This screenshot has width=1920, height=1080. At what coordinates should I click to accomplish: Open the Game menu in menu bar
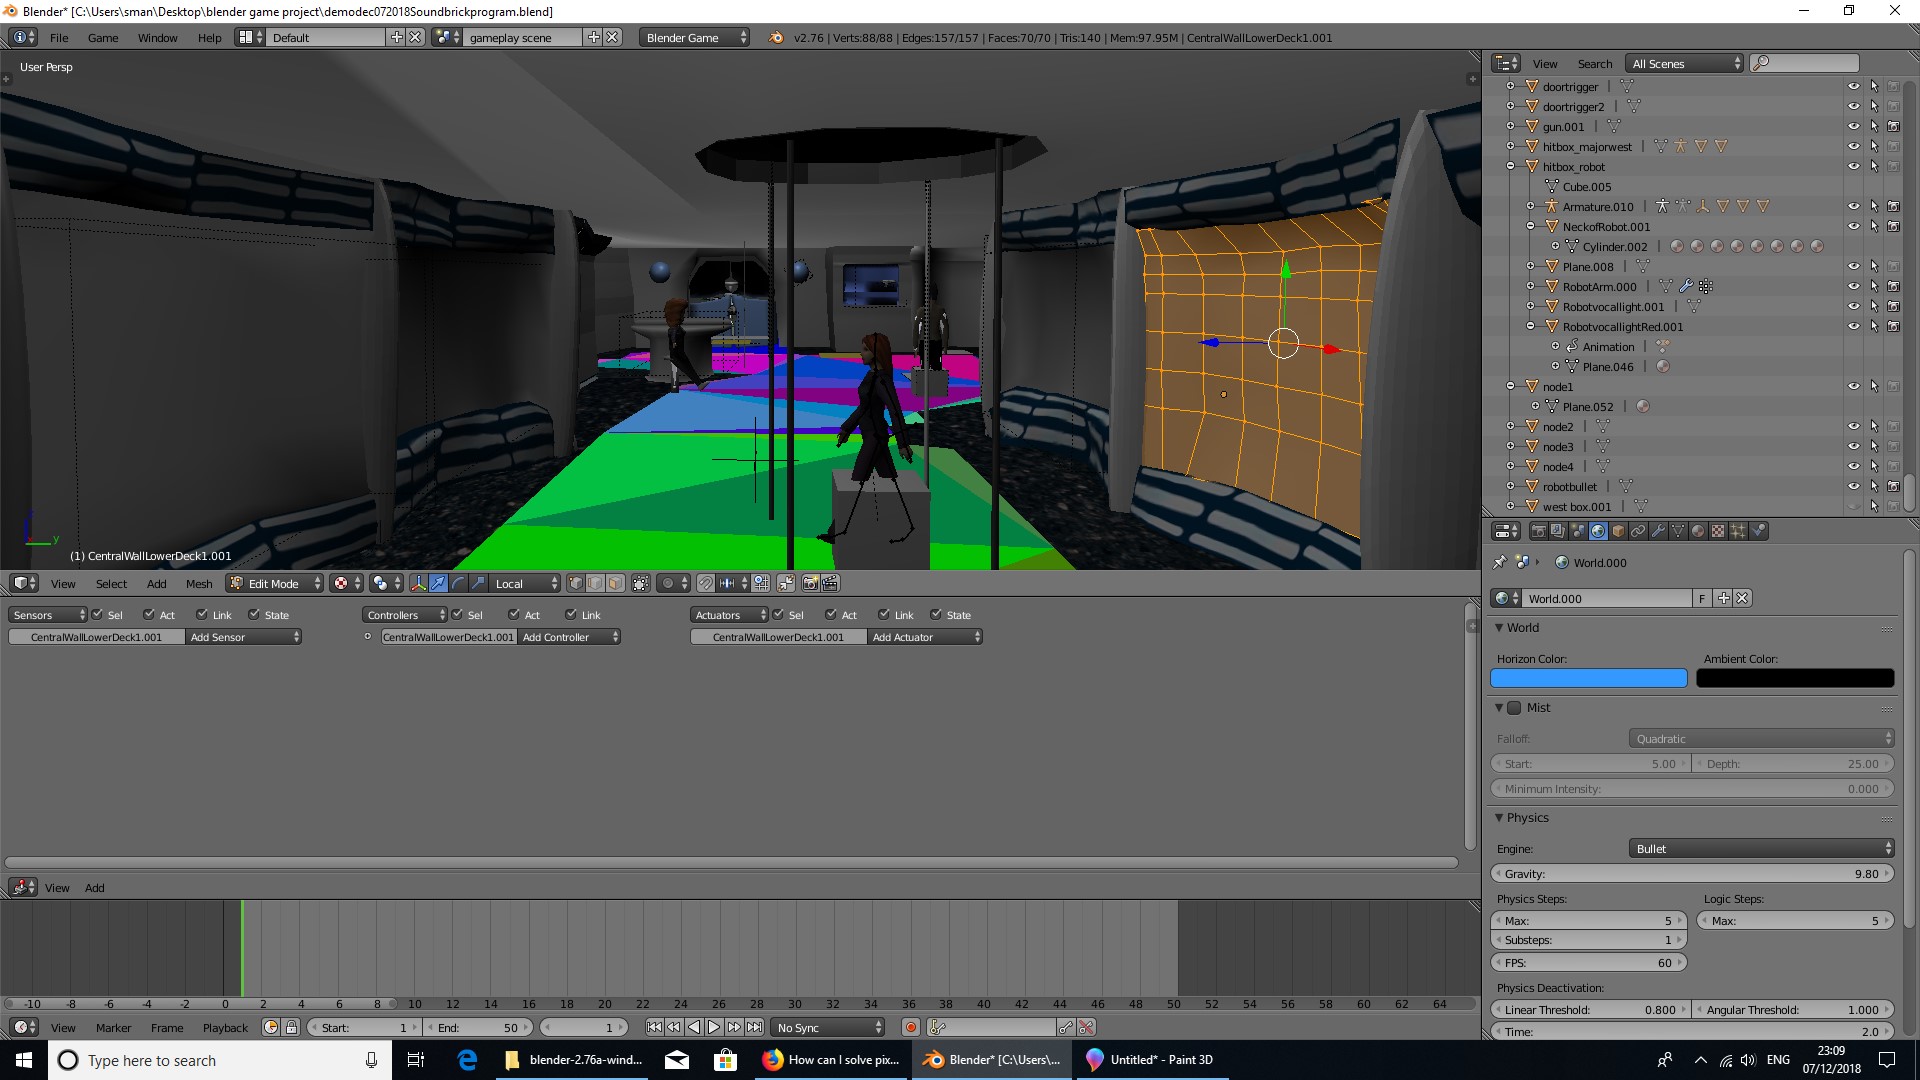click(102, 37)
